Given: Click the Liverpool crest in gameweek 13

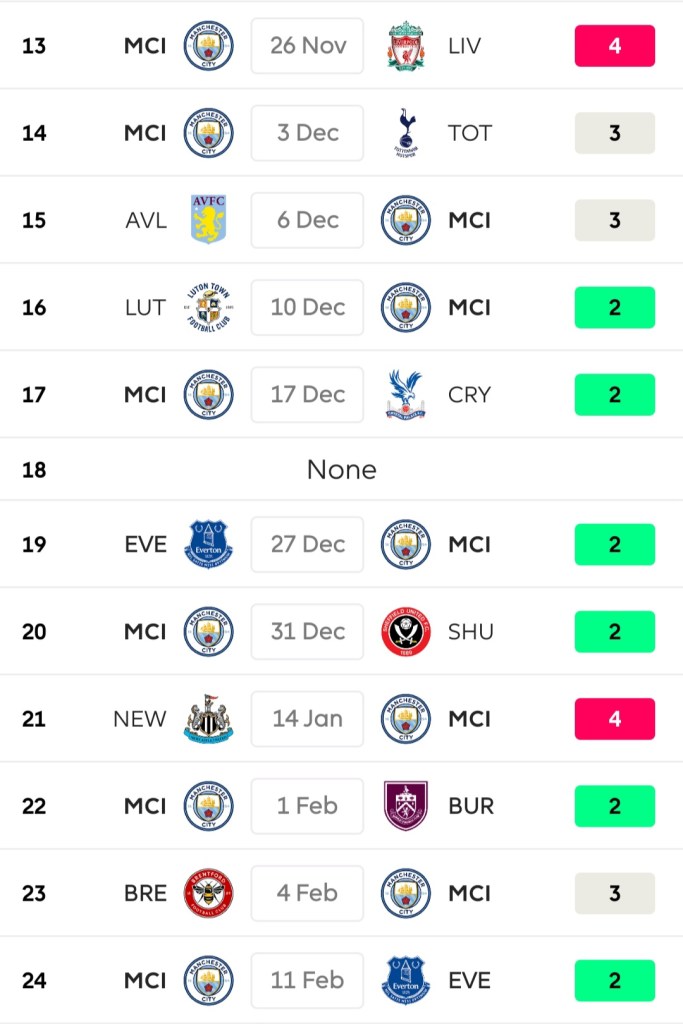Looking at the screenshot, I should tap(406, 46).
